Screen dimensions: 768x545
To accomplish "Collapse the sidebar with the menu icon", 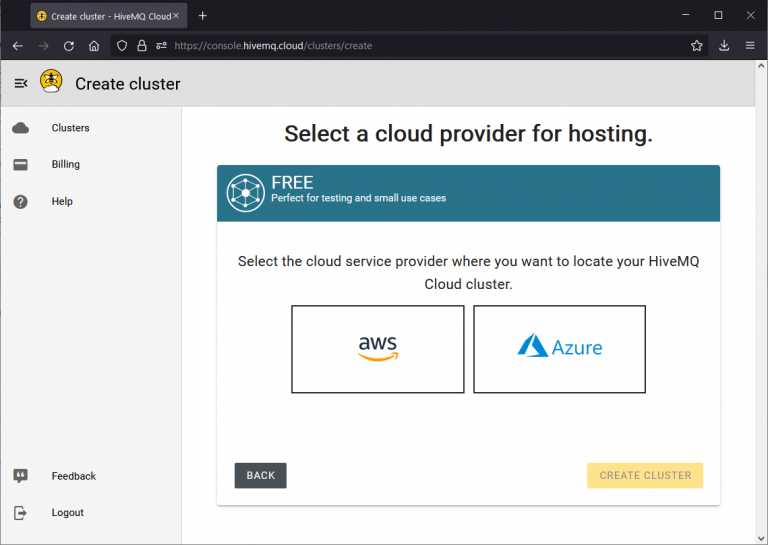I will 20,83.
